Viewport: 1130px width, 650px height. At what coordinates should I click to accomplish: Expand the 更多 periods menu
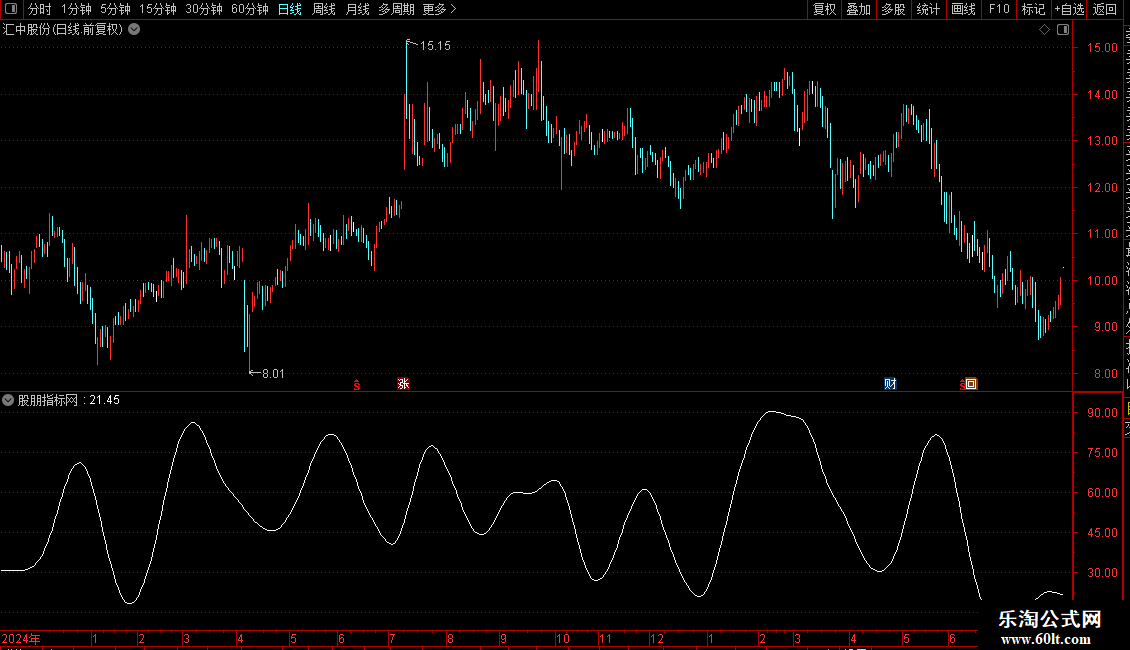point(439,9)
